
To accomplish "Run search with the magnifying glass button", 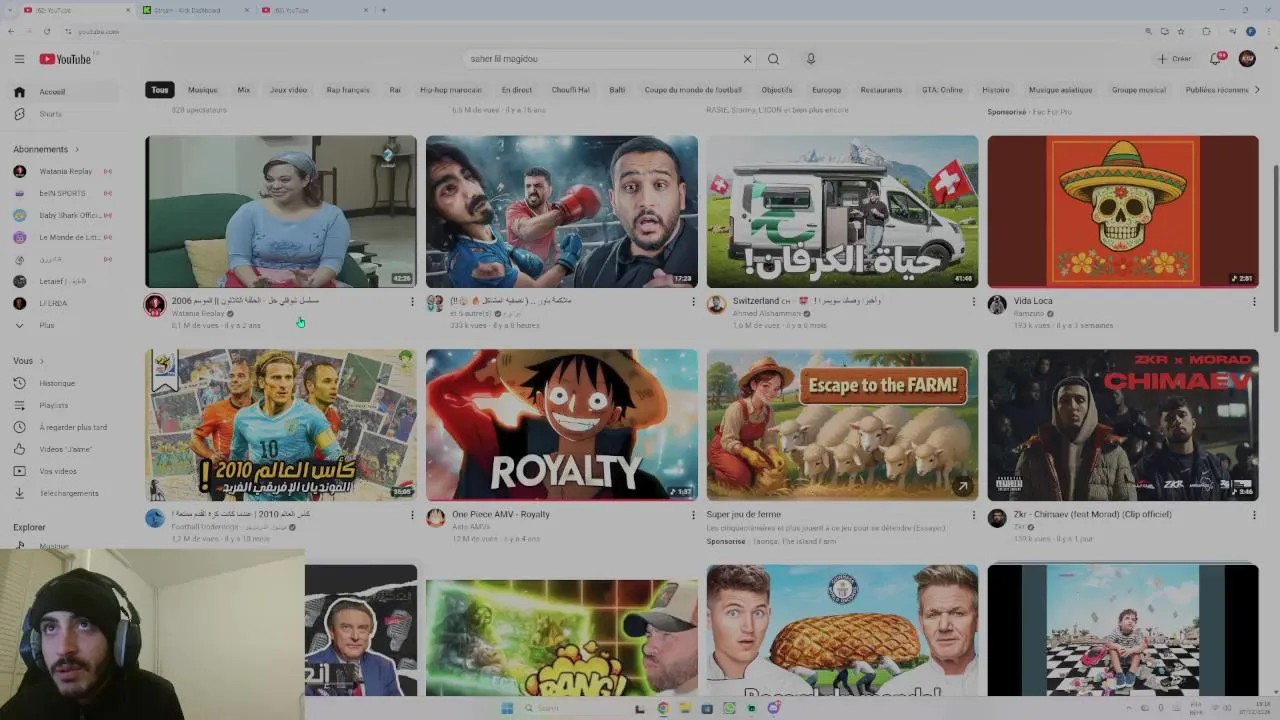I will coord(773,59).
